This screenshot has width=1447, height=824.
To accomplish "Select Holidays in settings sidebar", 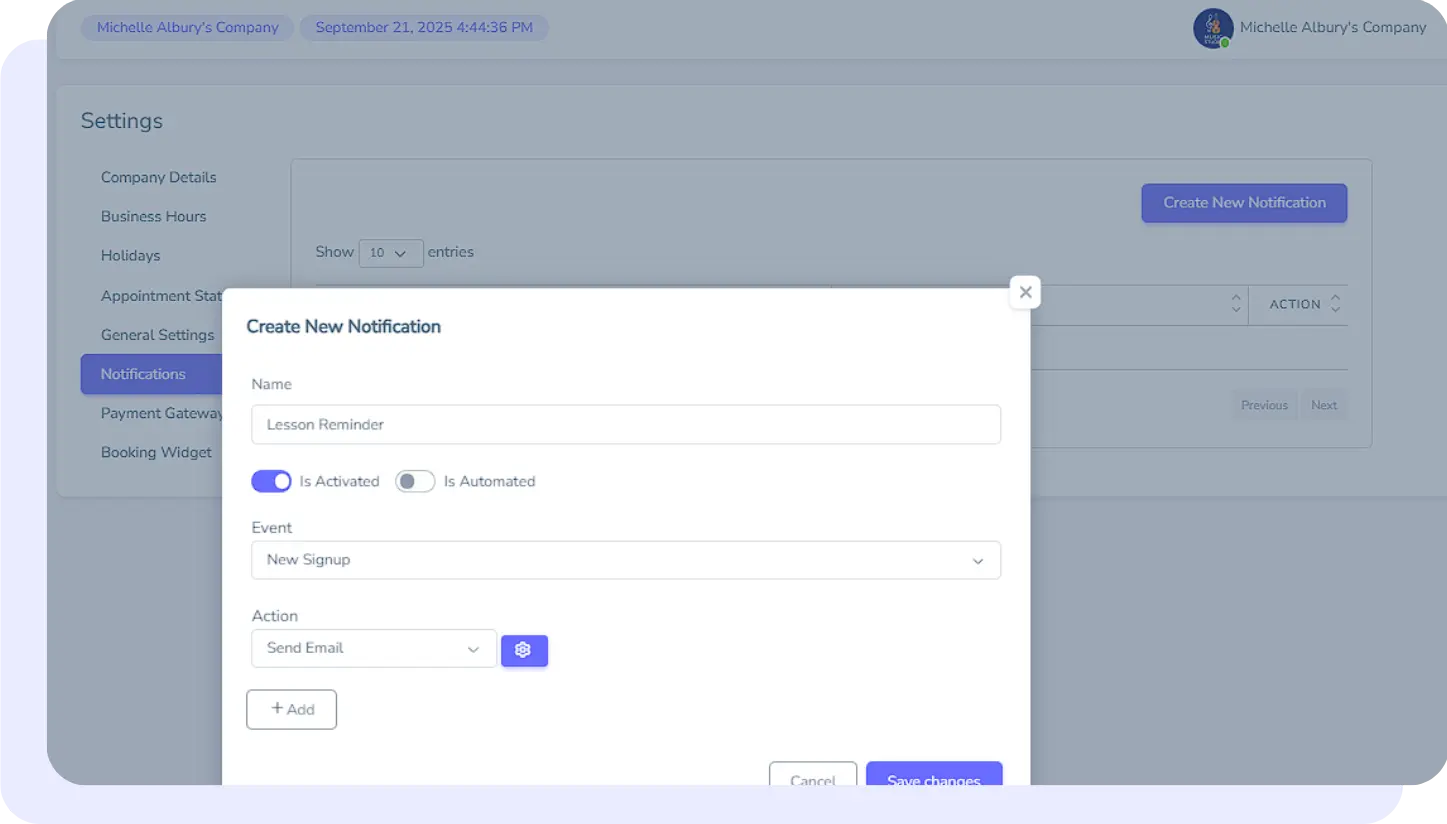I will click(130, 255).
